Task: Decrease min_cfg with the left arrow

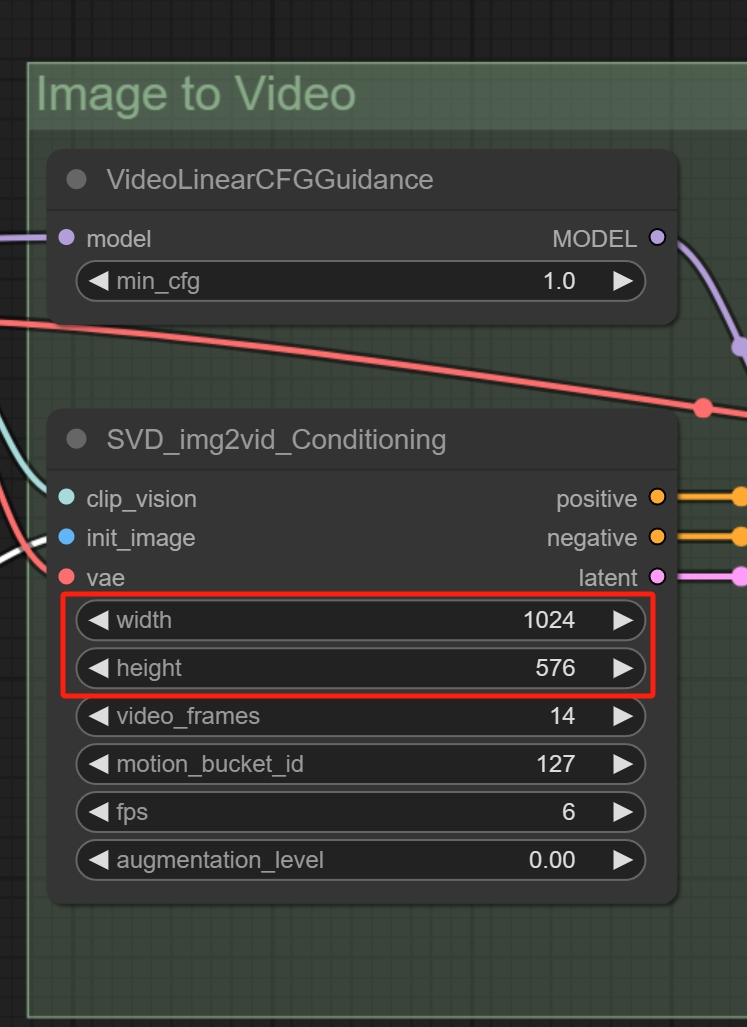Action: click(98, 281)
